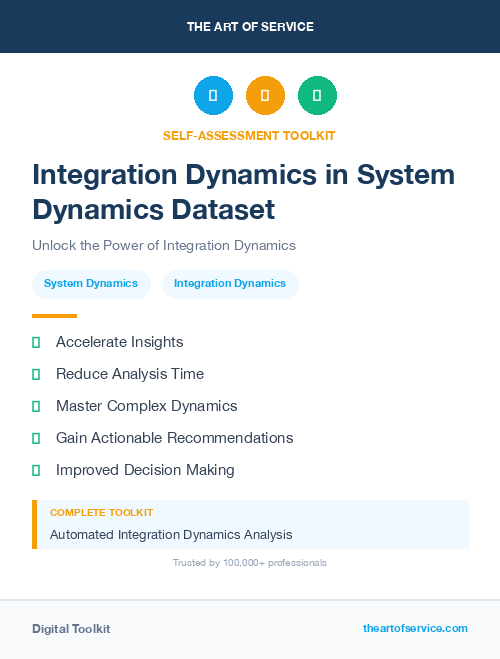Screen dimensions: 500x659
Task: Click The Art of Service header title
Action: [250, 27]
